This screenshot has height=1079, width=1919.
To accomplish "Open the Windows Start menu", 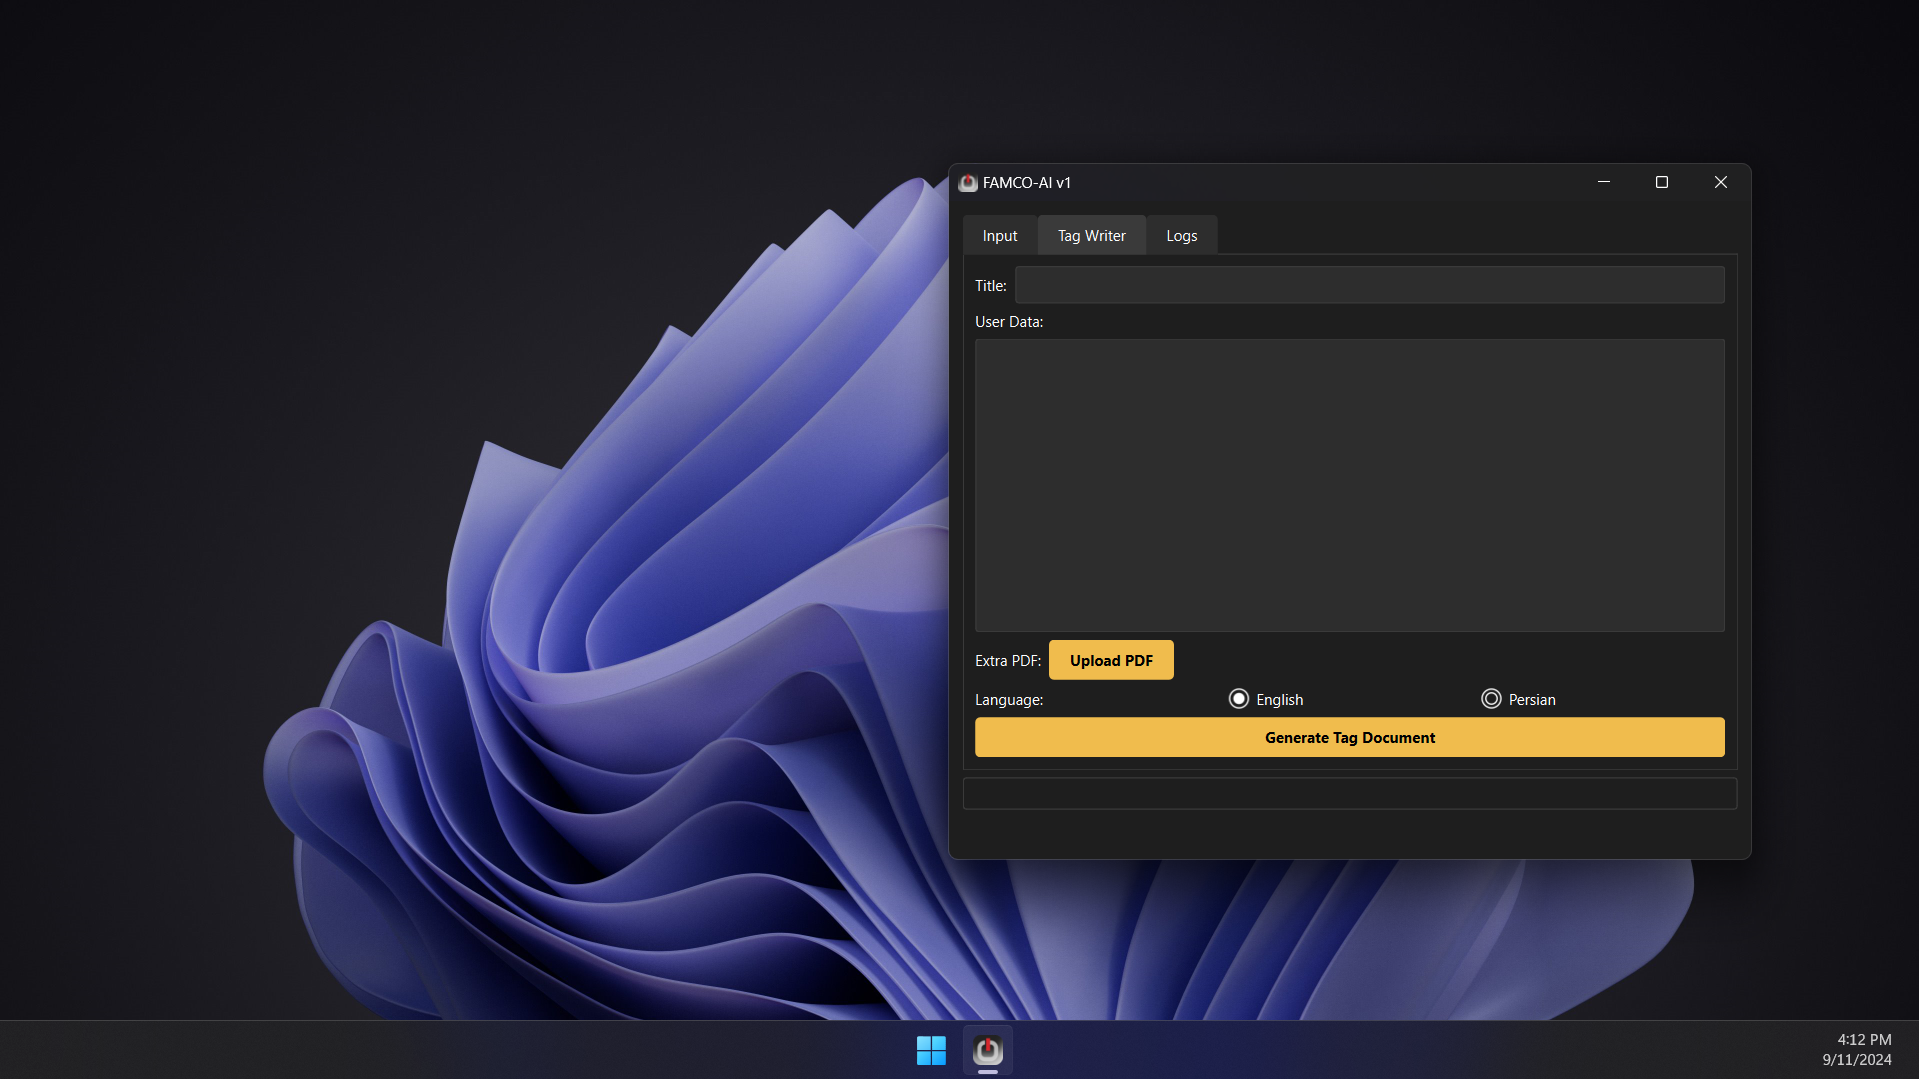I will point(931,1050).
